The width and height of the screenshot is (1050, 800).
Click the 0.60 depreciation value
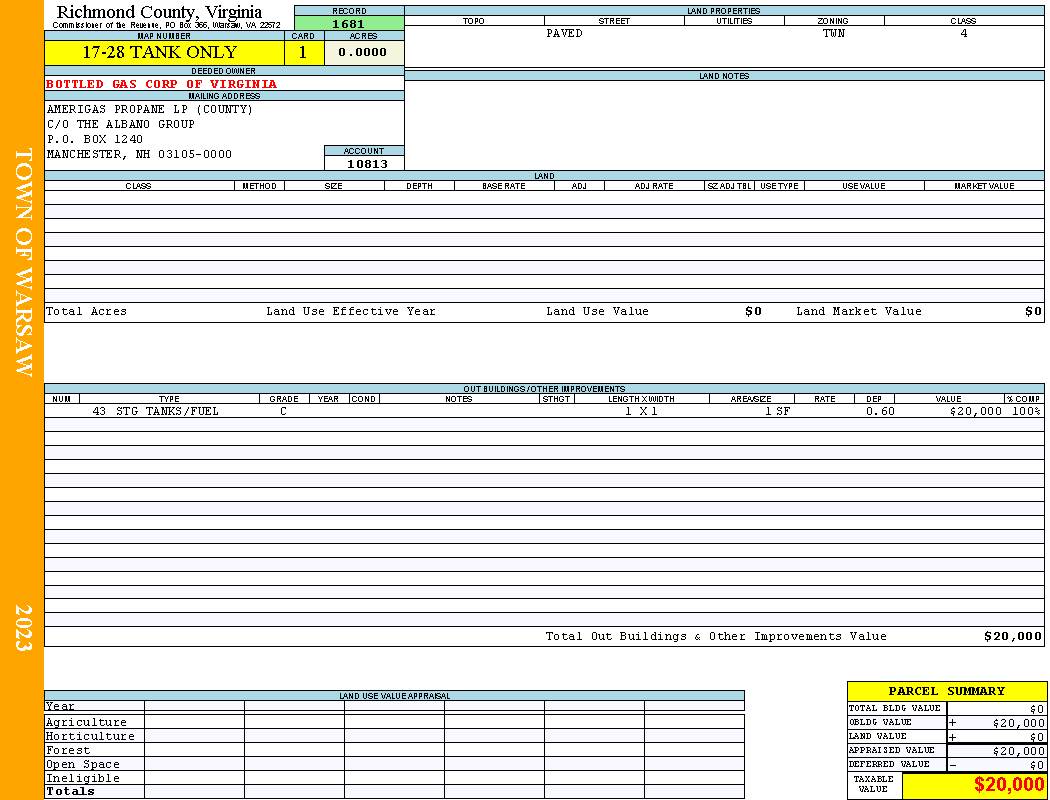880,411
